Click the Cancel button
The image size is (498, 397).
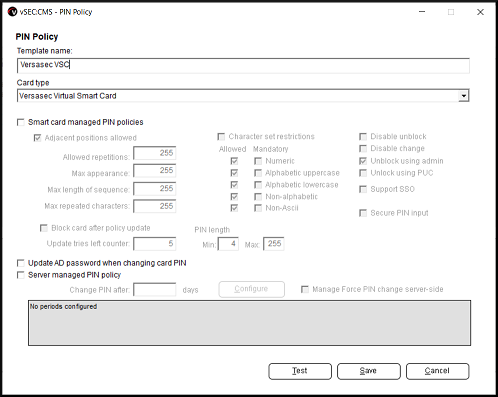tap(437, 371)
